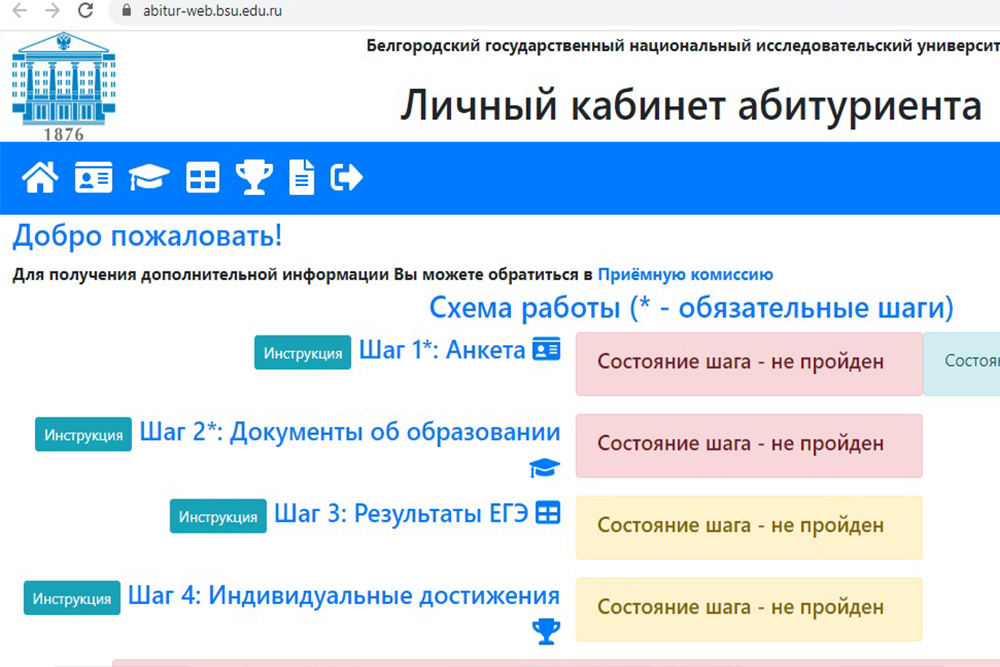Click the home icon in blue navbar
The height and width of the screenshot is (667, 1000).
40,178
